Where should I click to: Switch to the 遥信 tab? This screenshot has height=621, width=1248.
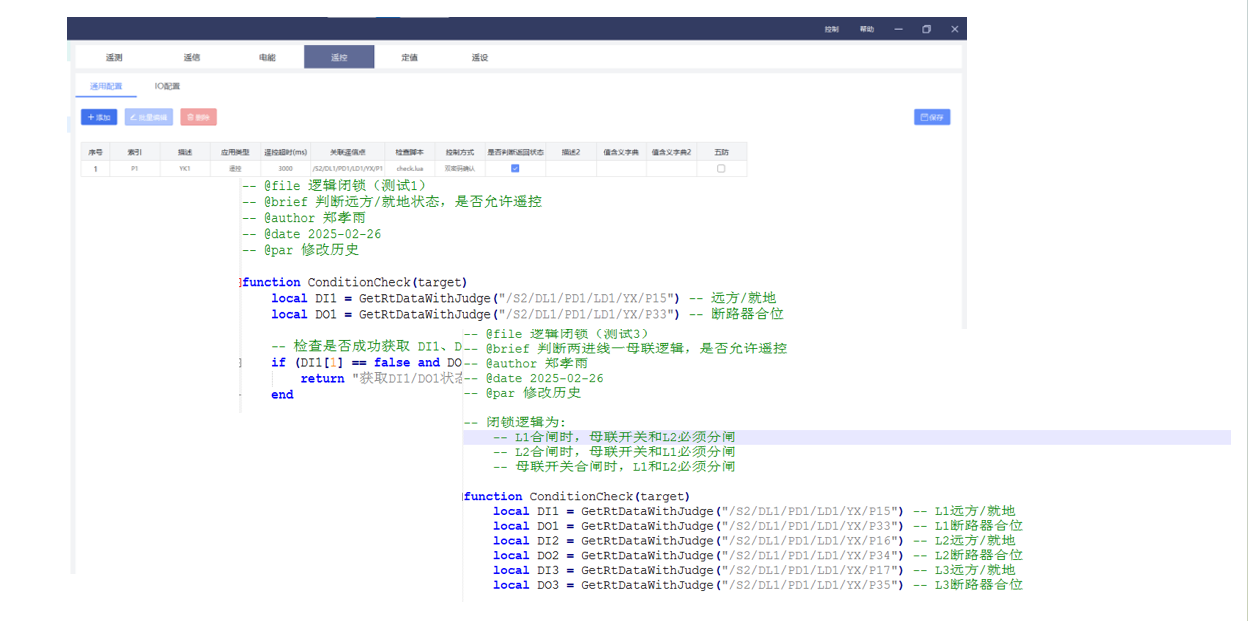pos(192,57)
